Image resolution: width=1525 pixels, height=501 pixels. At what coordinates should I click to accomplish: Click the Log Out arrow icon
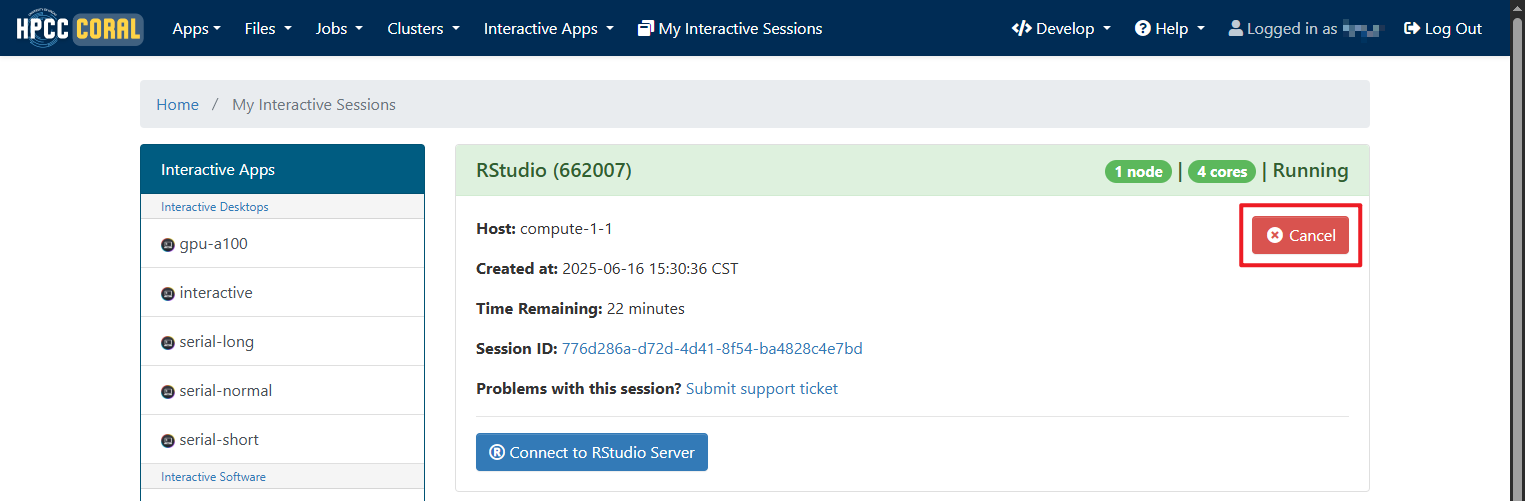pos(1412,29)
